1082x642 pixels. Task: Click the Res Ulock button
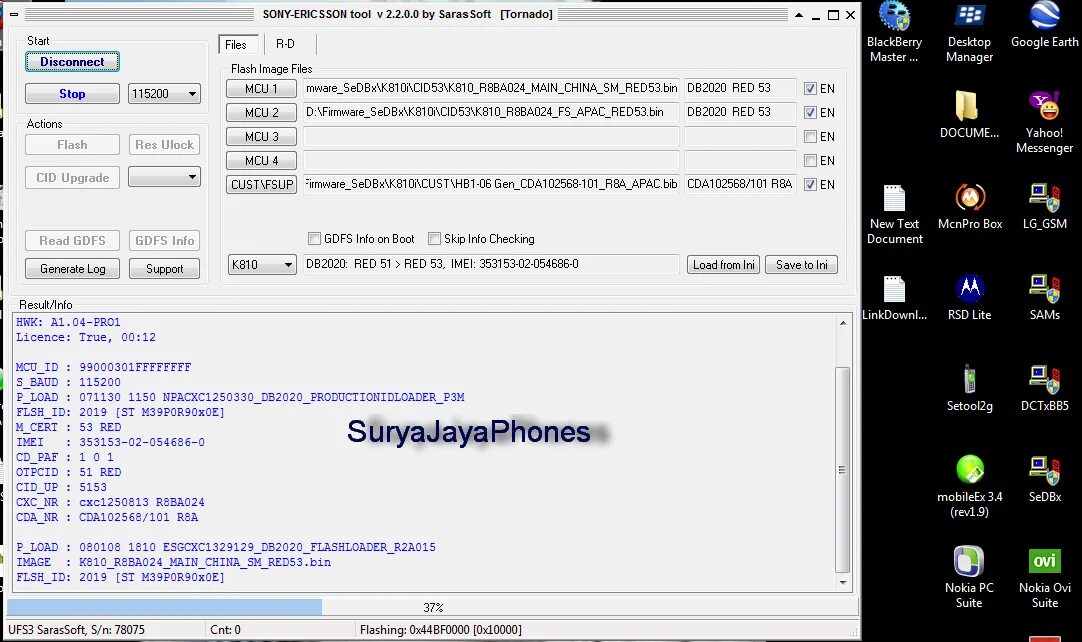pos(164,144)
